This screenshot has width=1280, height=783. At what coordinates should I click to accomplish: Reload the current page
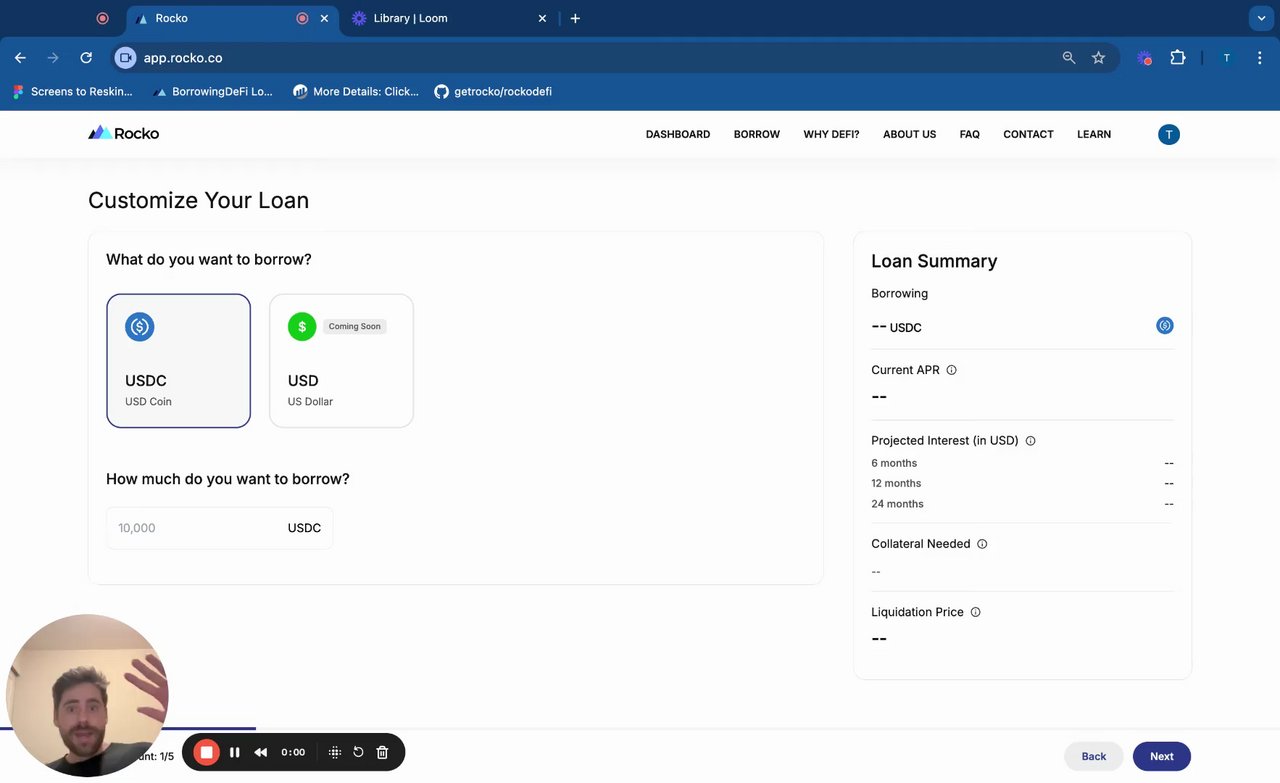[86, 58]
